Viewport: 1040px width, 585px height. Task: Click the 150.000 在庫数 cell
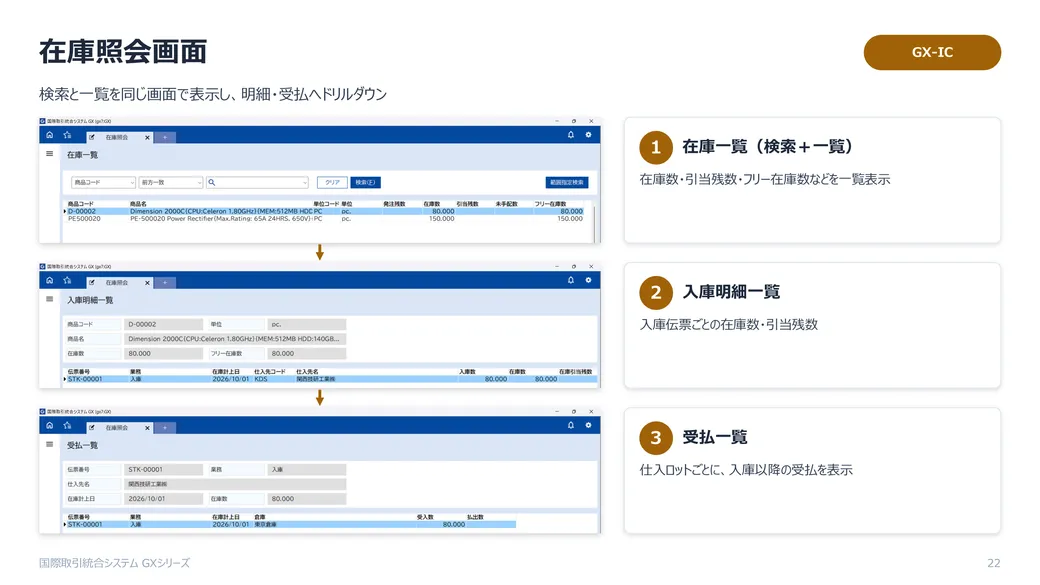(x=441, y=218)
